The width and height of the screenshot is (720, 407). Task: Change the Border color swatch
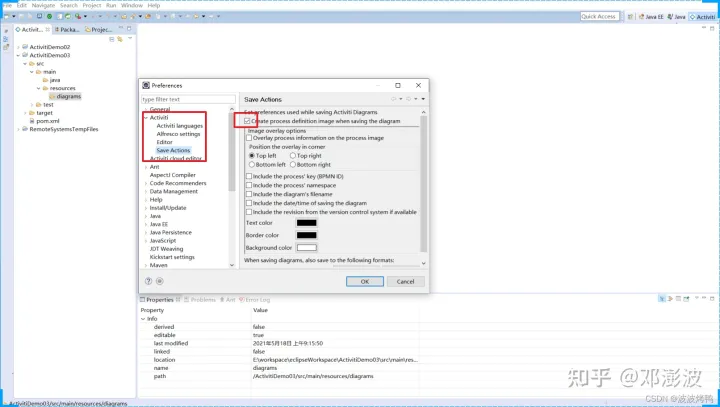[x=306, y=235]
